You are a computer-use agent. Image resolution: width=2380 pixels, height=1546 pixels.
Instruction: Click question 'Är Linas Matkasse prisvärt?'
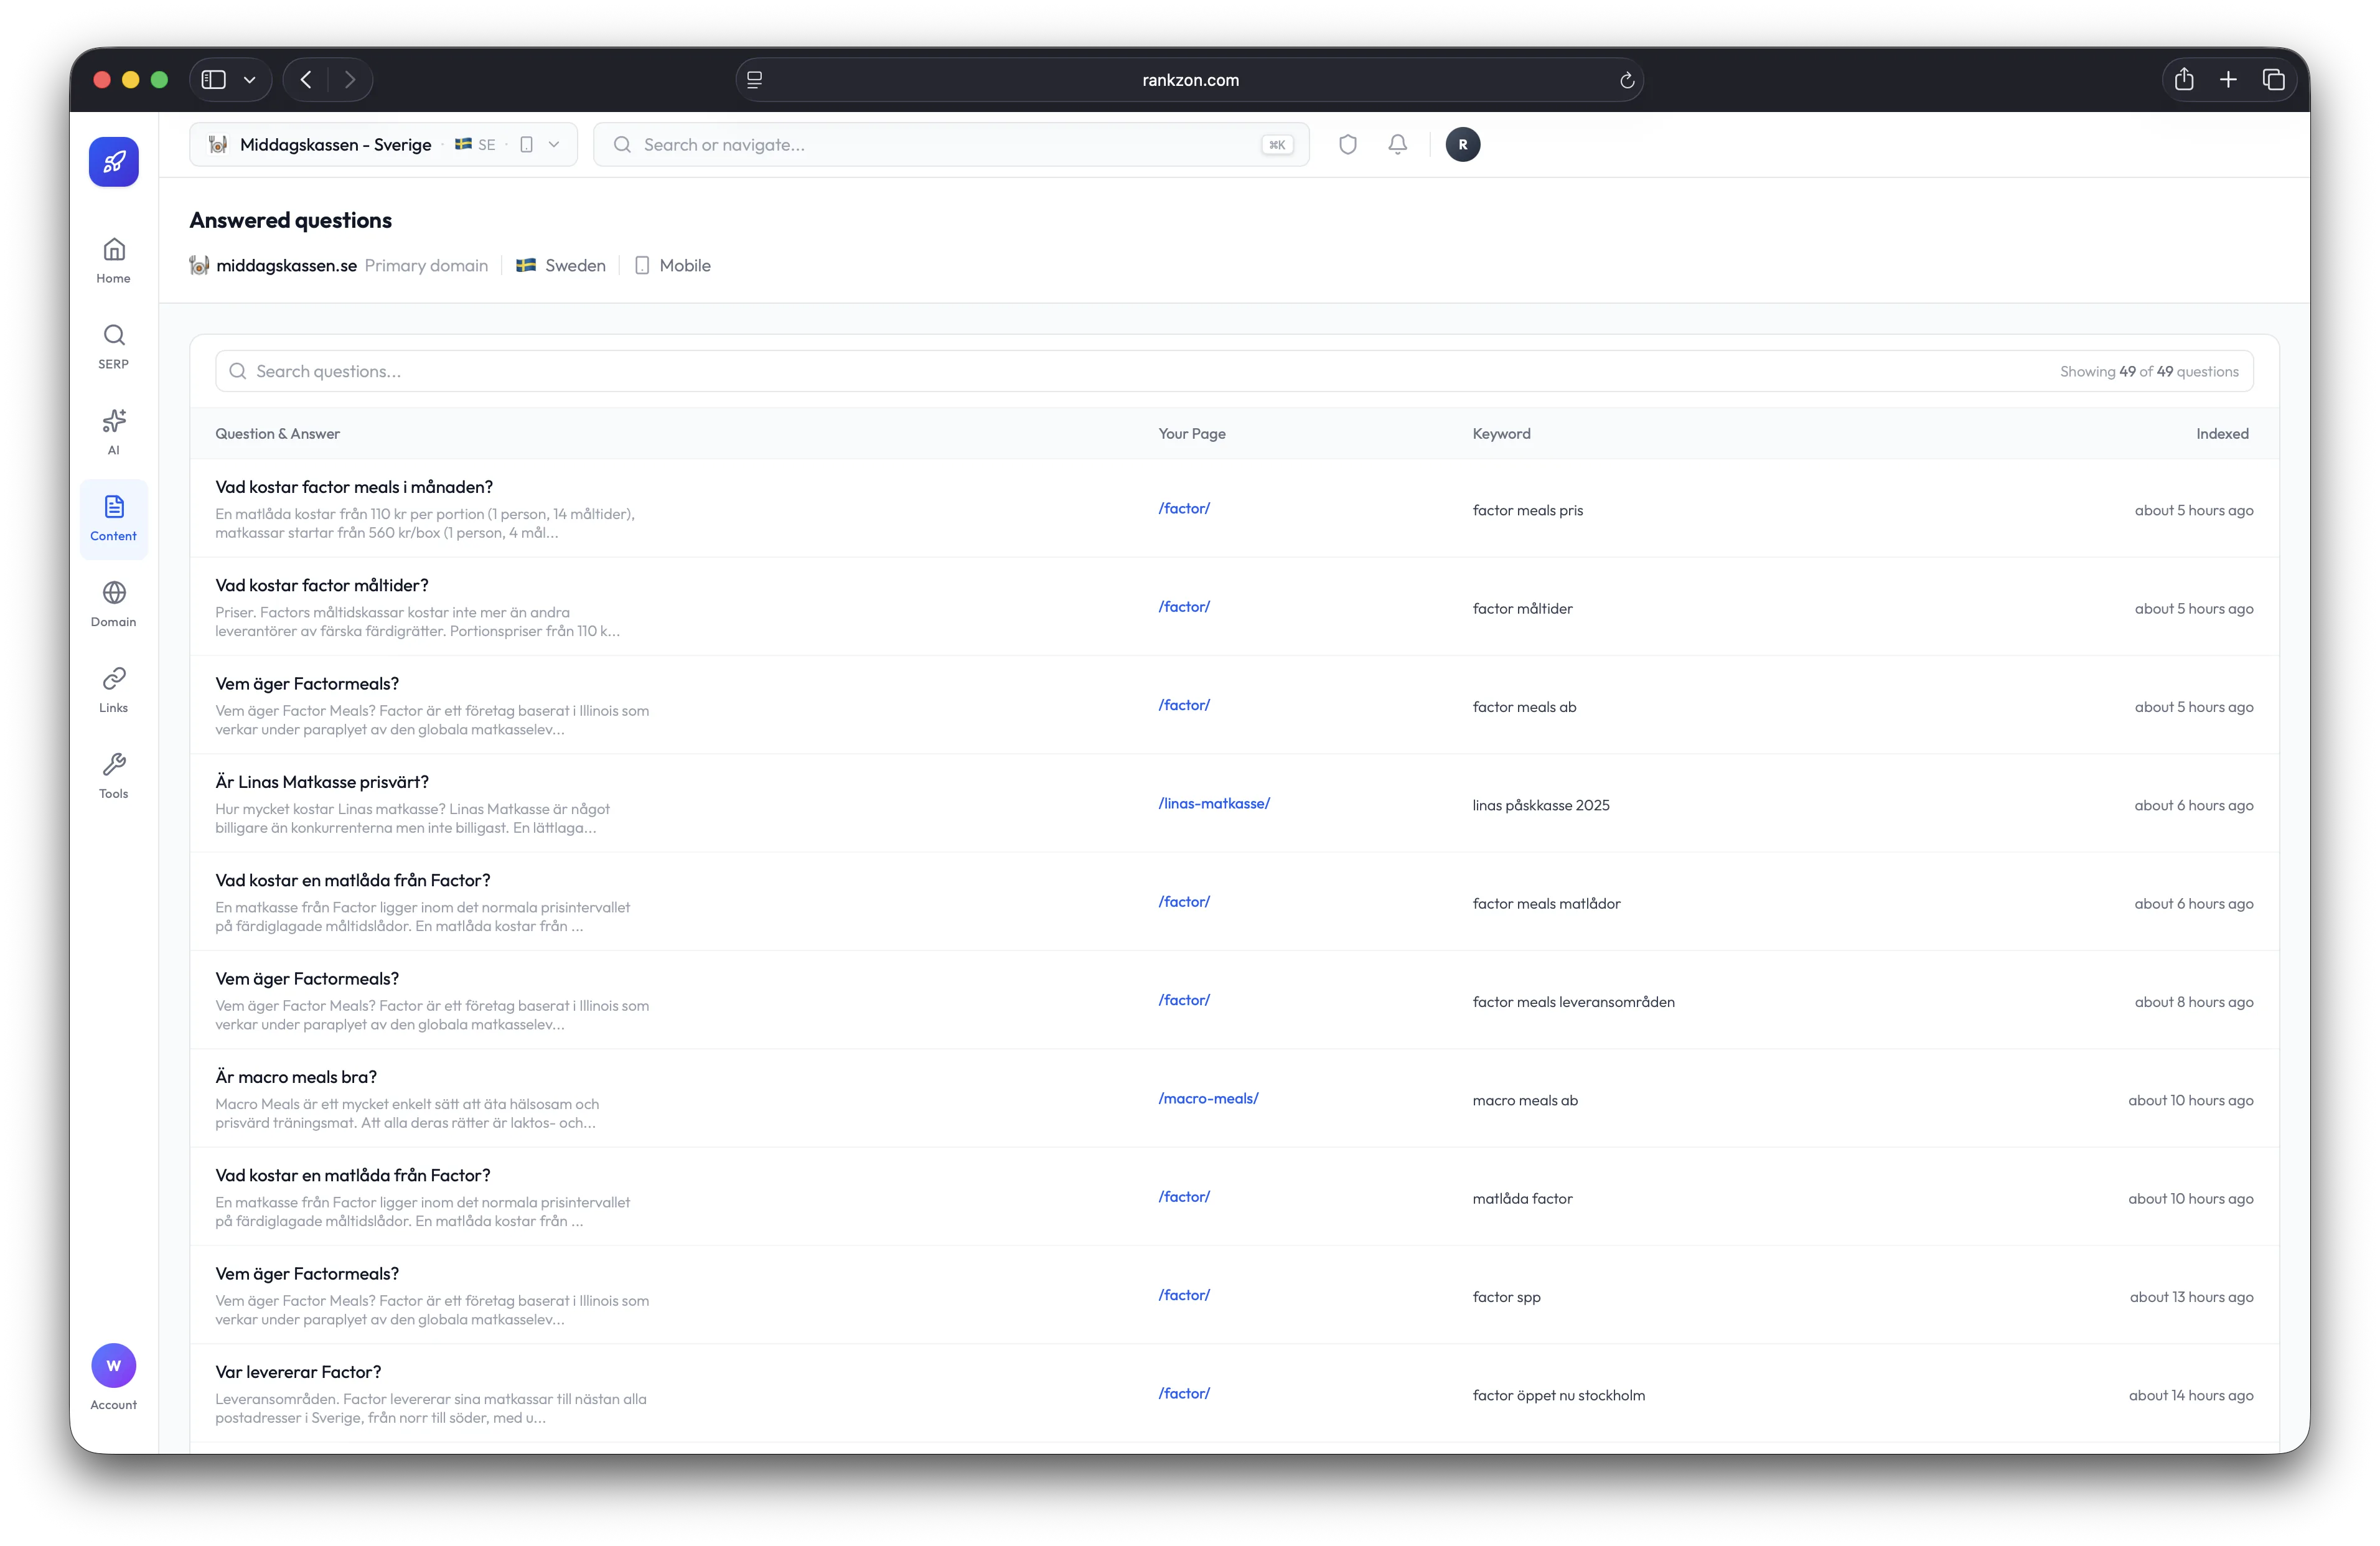pos(322,782)
